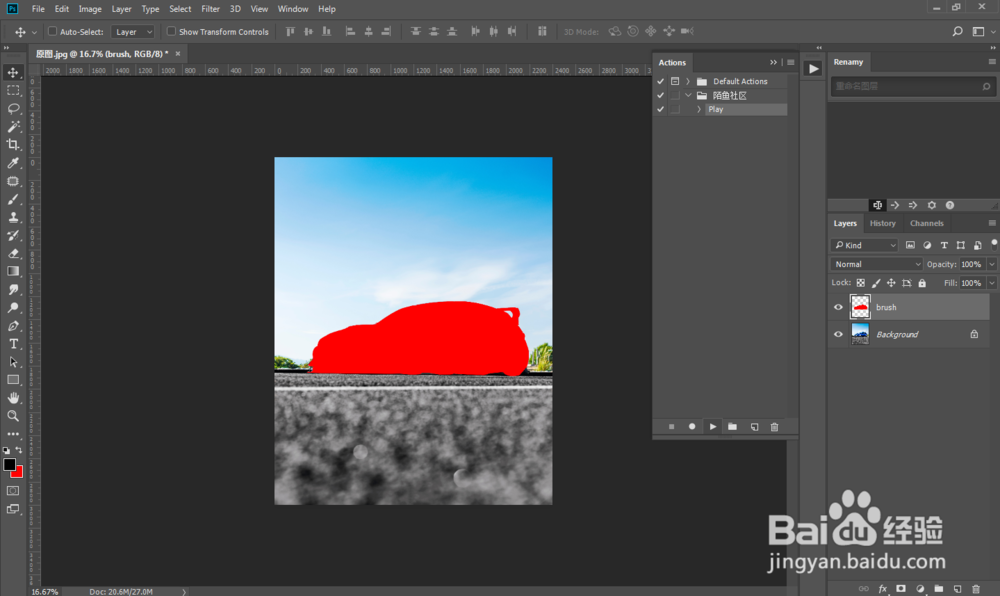Image resolution: width=1000 pixels, height=596 pixels.
Task: Select the Move tool
Action: 13,73
